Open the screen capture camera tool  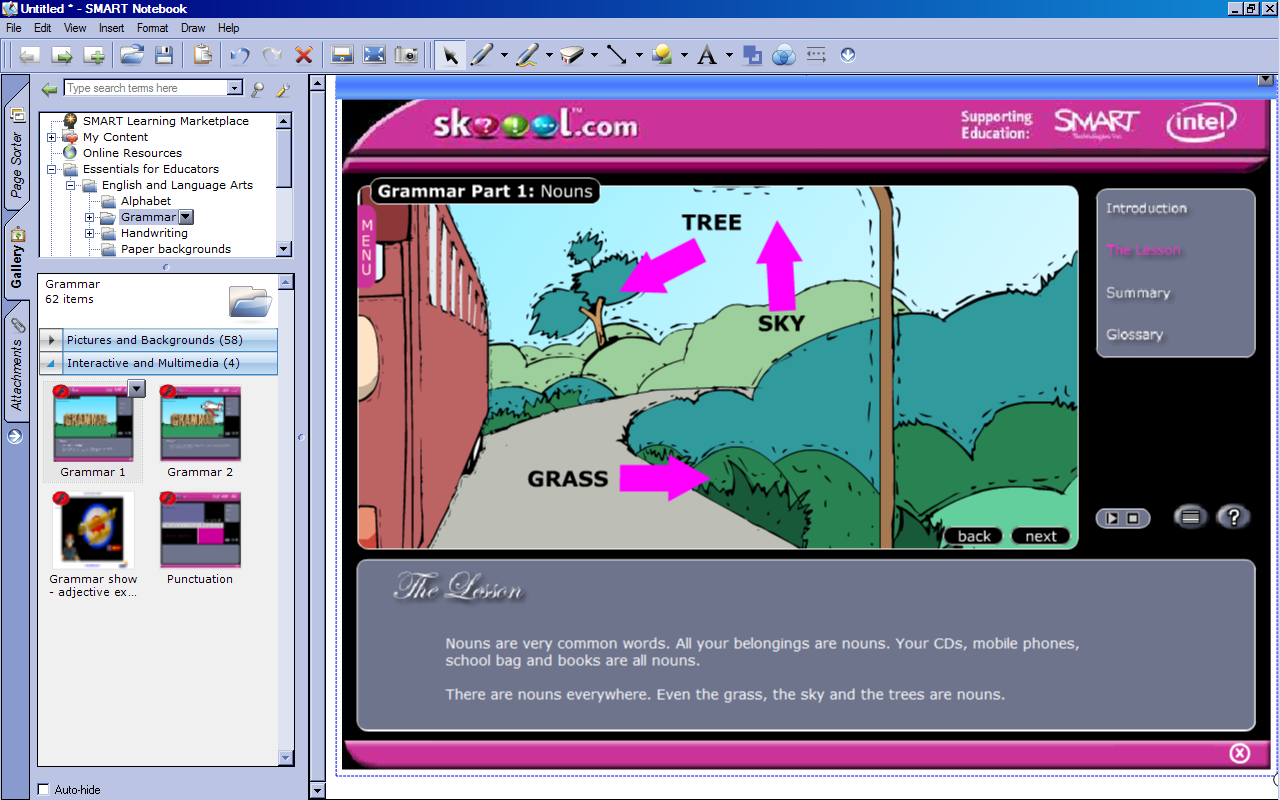406,55
